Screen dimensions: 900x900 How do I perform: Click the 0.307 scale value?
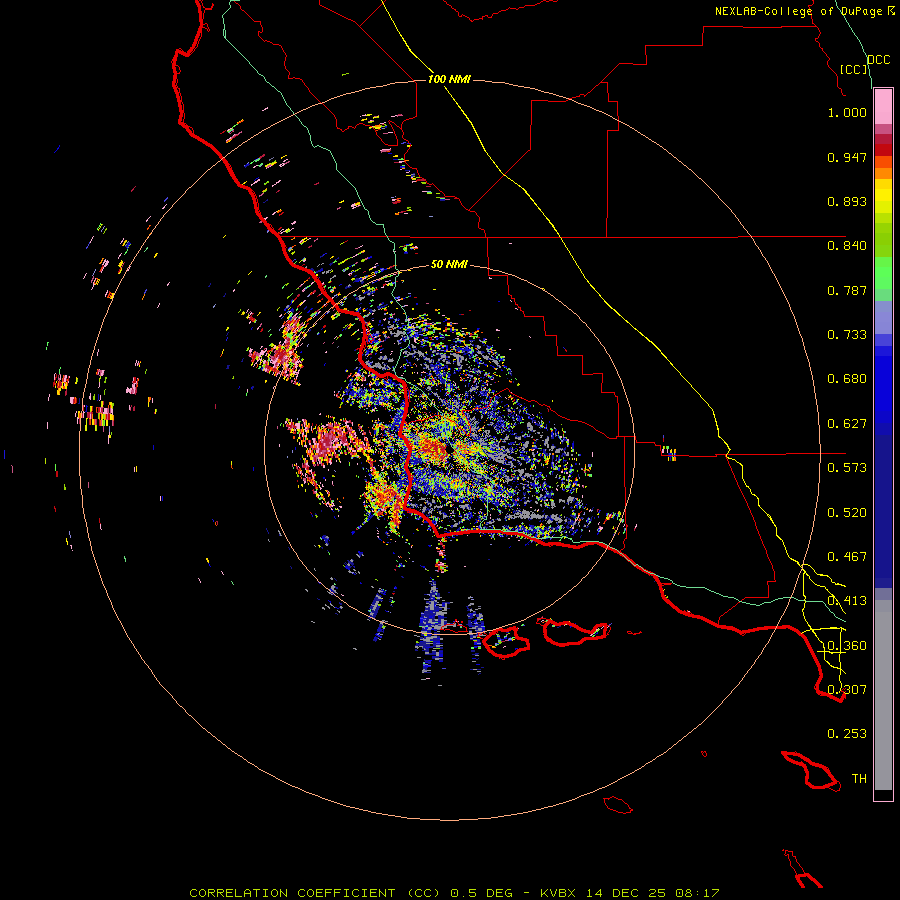point(847,690)
